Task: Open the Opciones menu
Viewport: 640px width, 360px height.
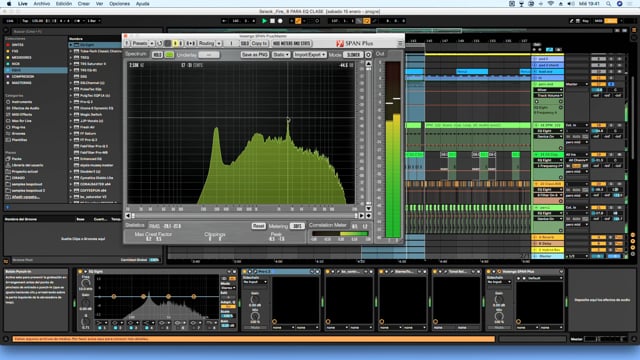Action: [119, 4]
